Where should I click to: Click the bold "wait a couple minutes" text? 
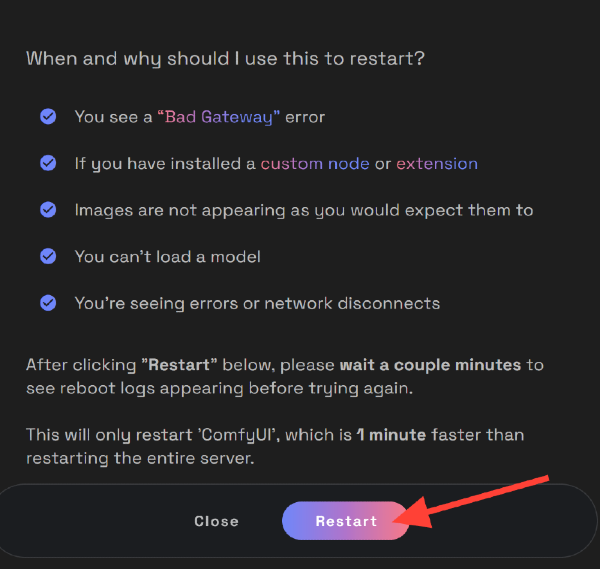[x=430, y=365]
